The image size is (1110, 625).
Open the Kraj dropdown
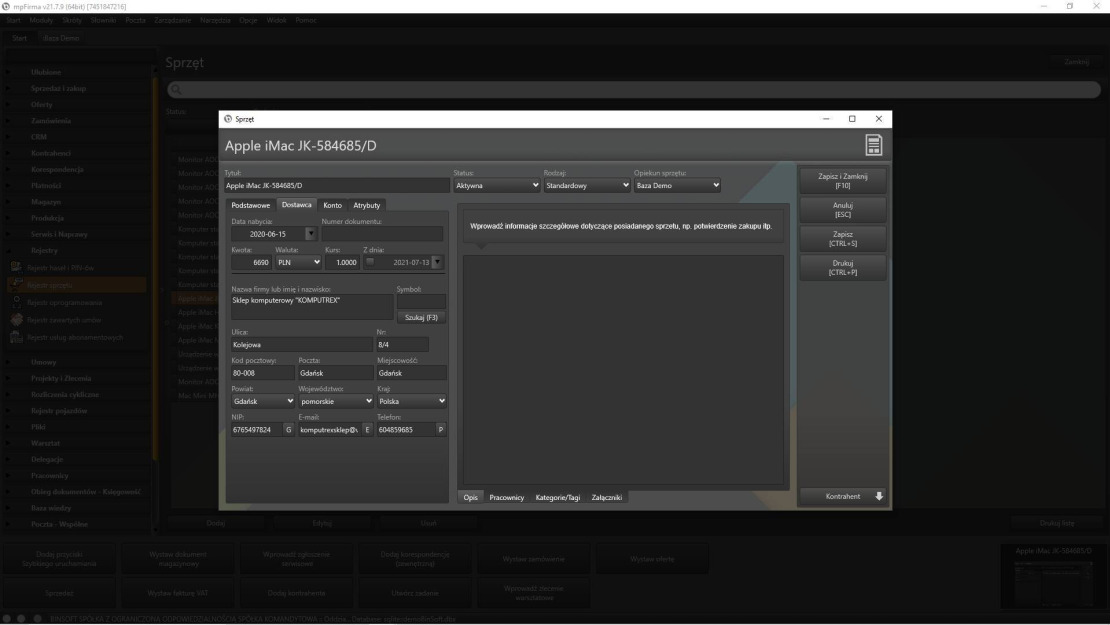411,401
